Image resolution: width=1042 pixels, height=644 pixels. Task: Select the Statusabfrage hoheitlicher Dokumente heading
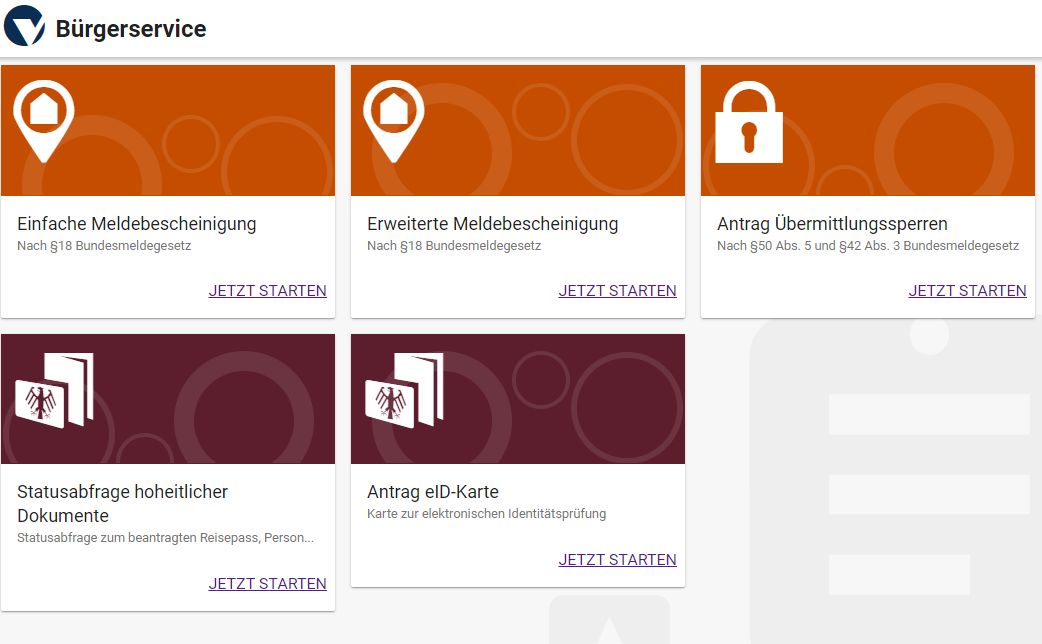coord(122,504)
